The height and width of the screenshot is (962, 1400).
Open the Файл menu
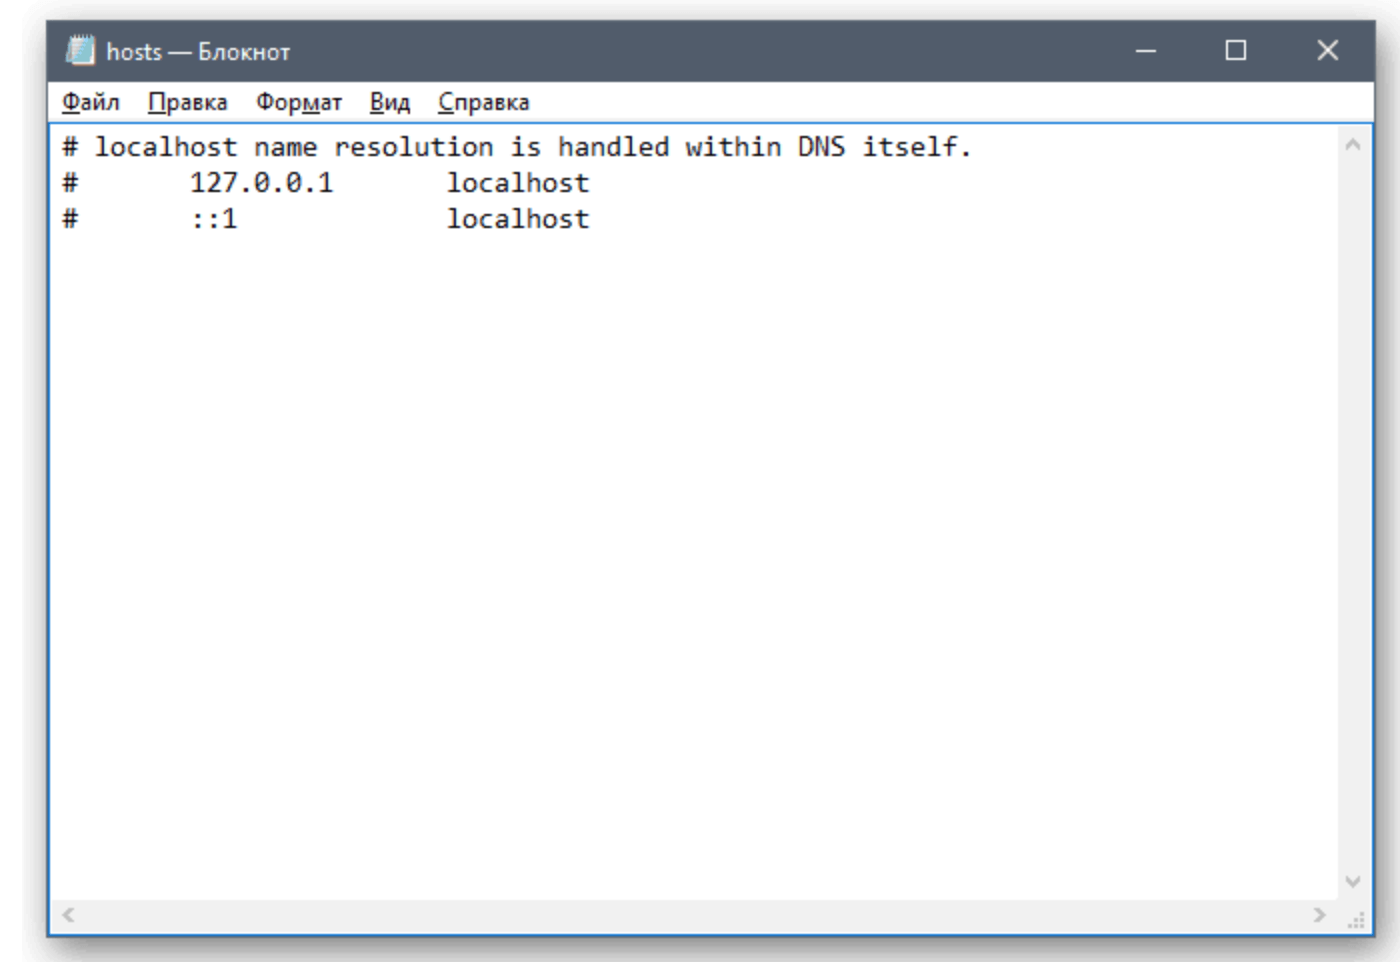91,102
